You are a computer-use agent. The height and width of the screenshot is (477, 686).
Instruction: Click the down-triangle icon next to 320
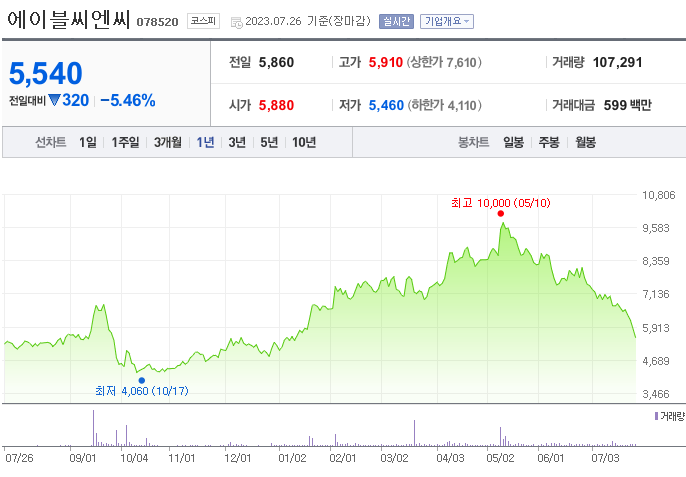54,100
